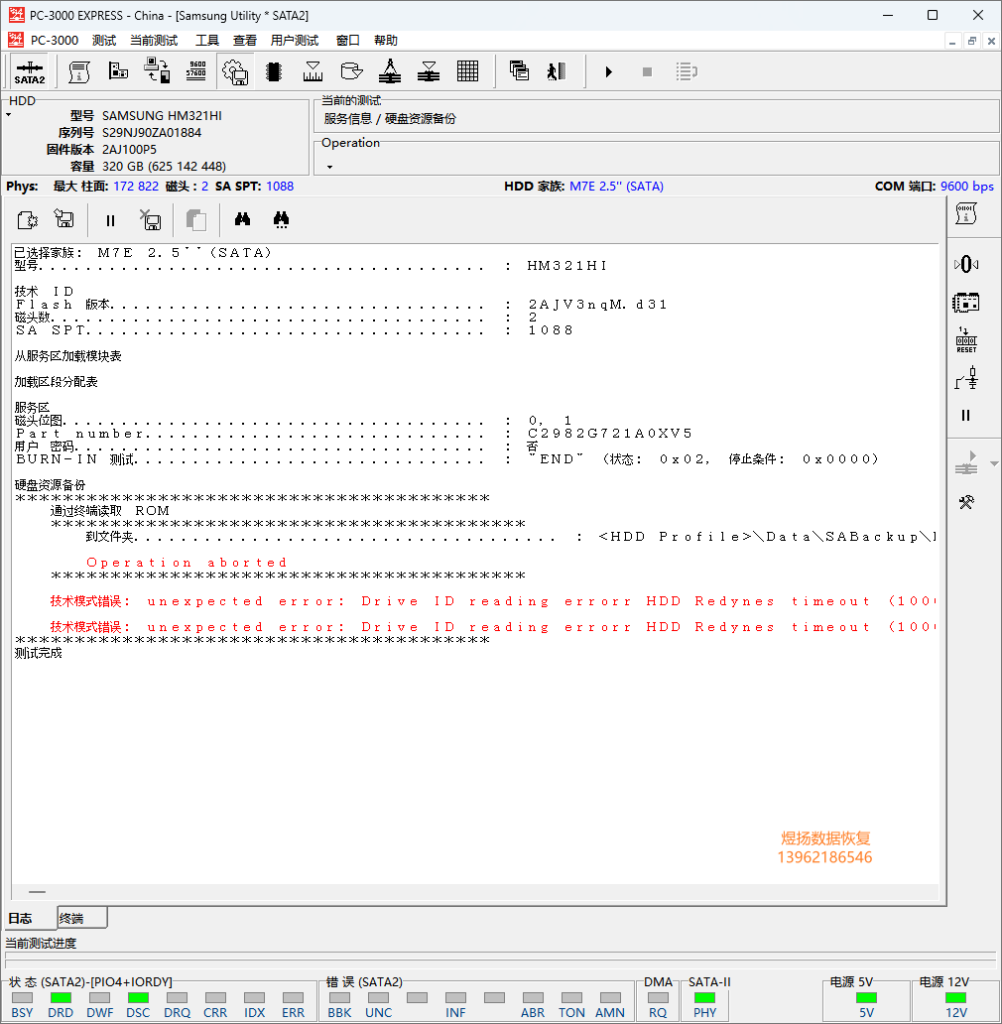Open the 工具 menu
Viewport: 1002px width, 1024px height.
tap(207, 40)
